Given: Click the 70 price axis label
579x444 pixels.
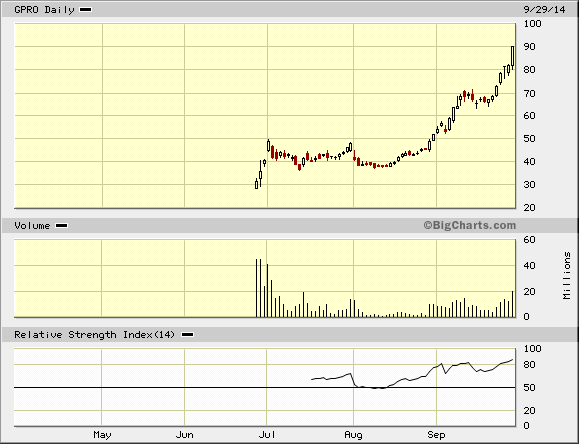Looking at the screenshot, I should [x=530, y=93].
